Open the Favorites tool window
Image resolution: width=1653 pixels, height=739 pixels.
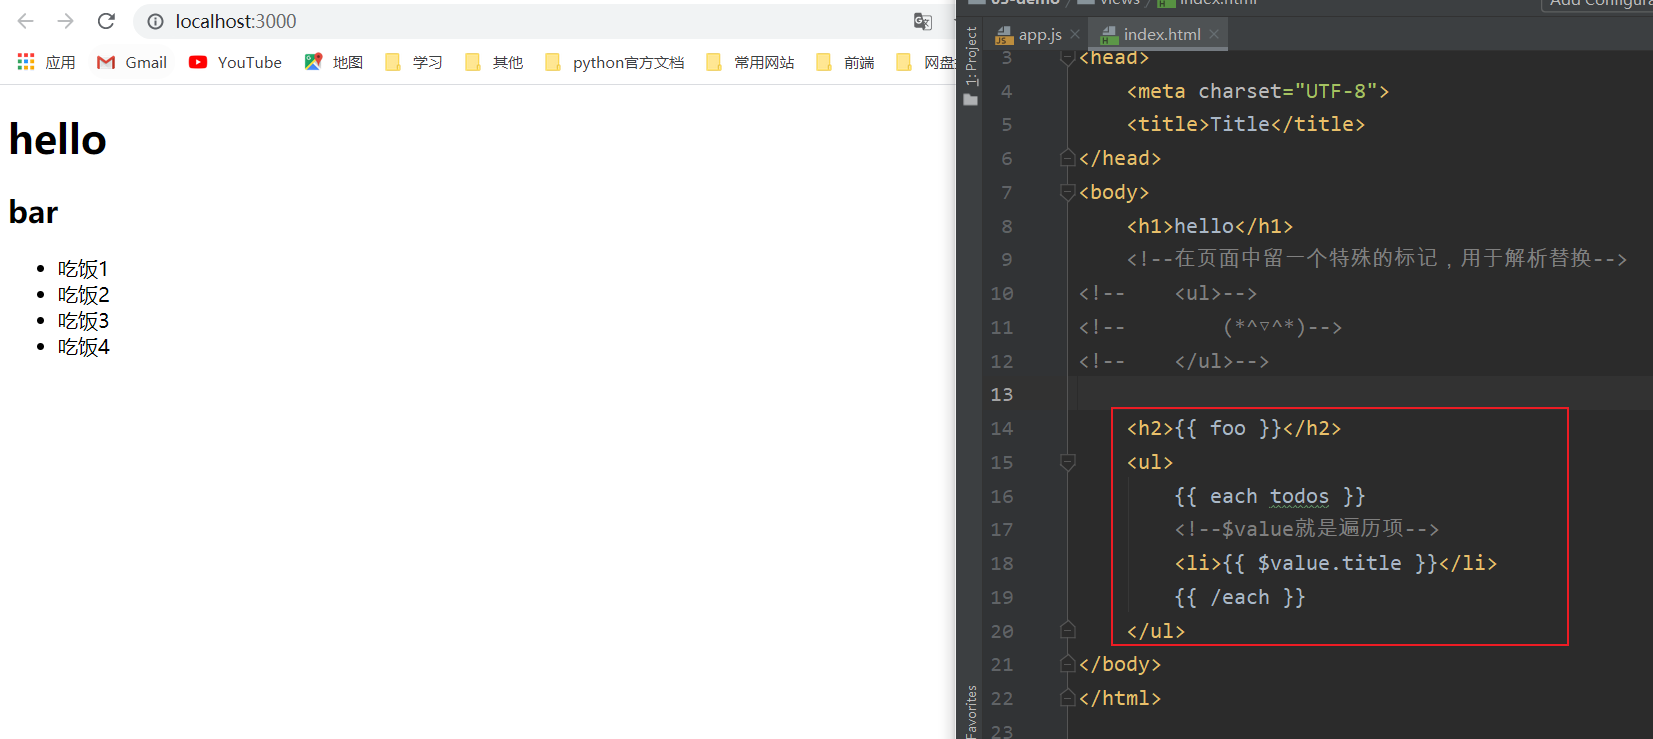pyautogui.click(x=971, y=711)
